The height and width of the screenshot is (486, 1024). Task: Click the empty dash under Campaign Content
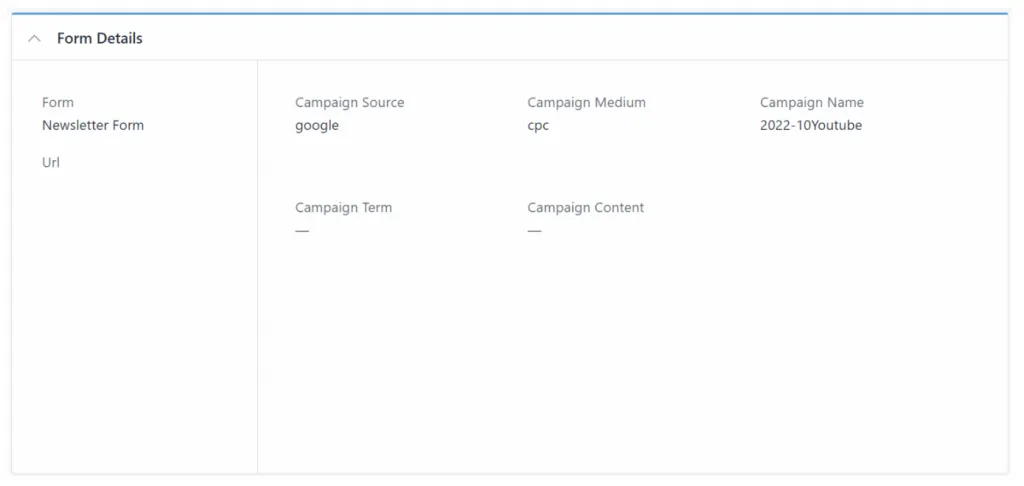pyautogui.click(x=534, y=231)
